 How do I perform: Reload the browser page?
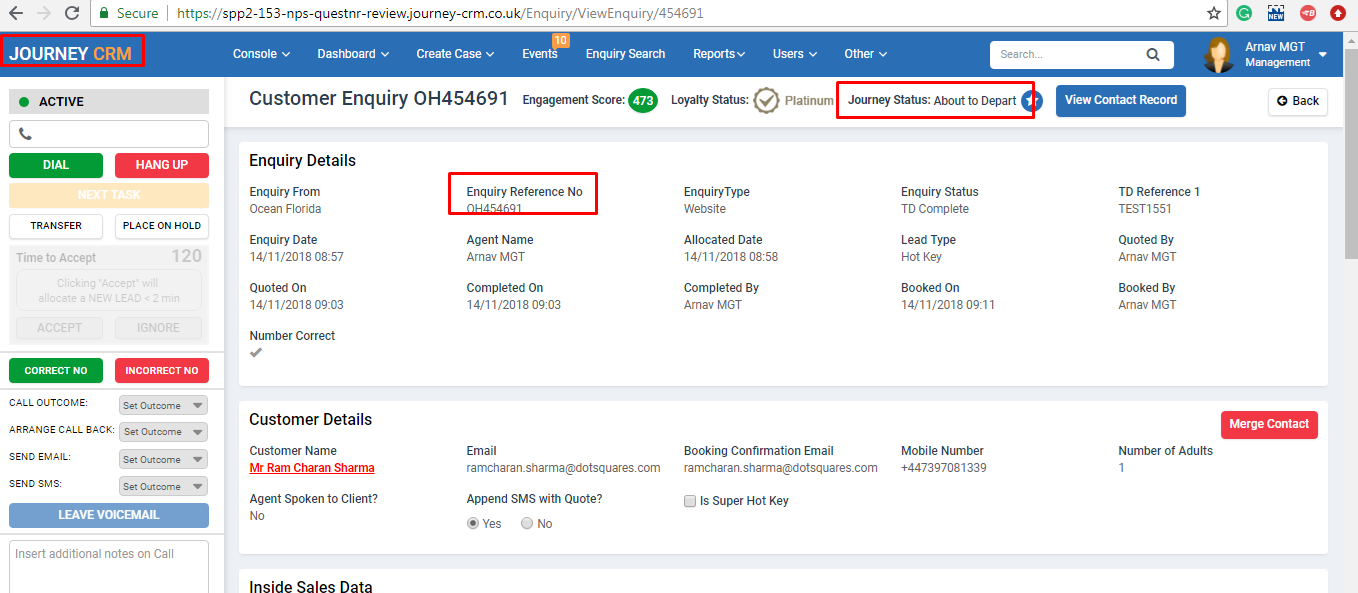coord(71,13)
